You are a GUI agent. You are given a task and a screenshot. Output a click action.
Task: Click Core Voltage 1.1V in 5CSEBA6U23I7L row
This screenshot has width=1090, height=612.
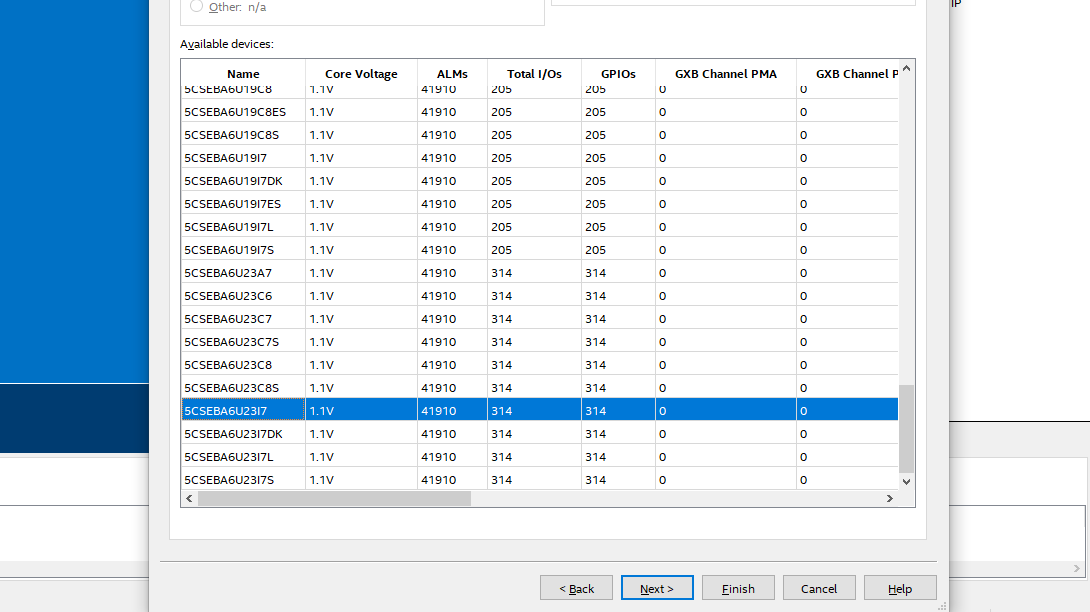322,456
